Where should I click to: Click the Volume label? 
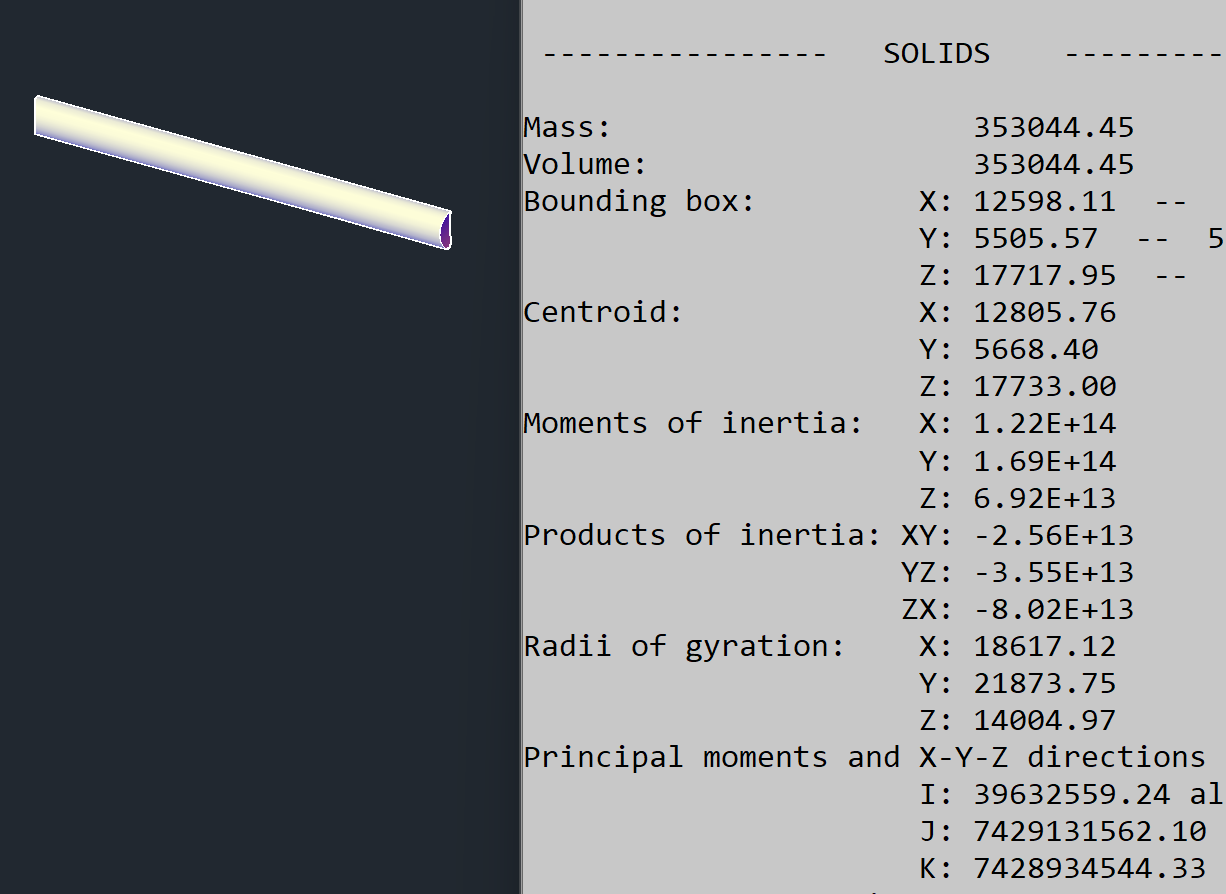tap(585, 165)
